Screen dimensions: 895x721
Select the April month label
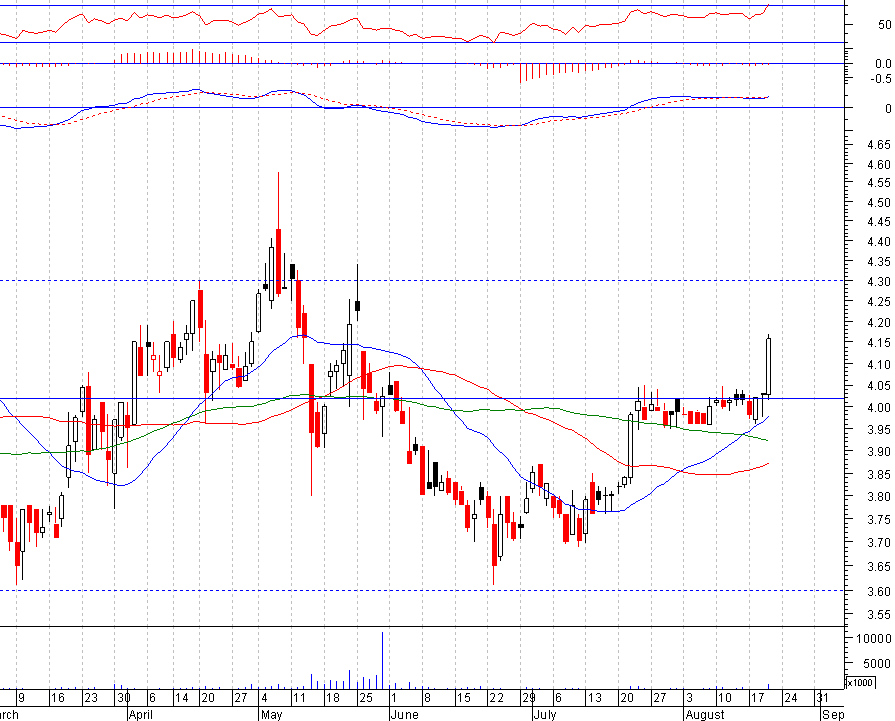point(141,715)
